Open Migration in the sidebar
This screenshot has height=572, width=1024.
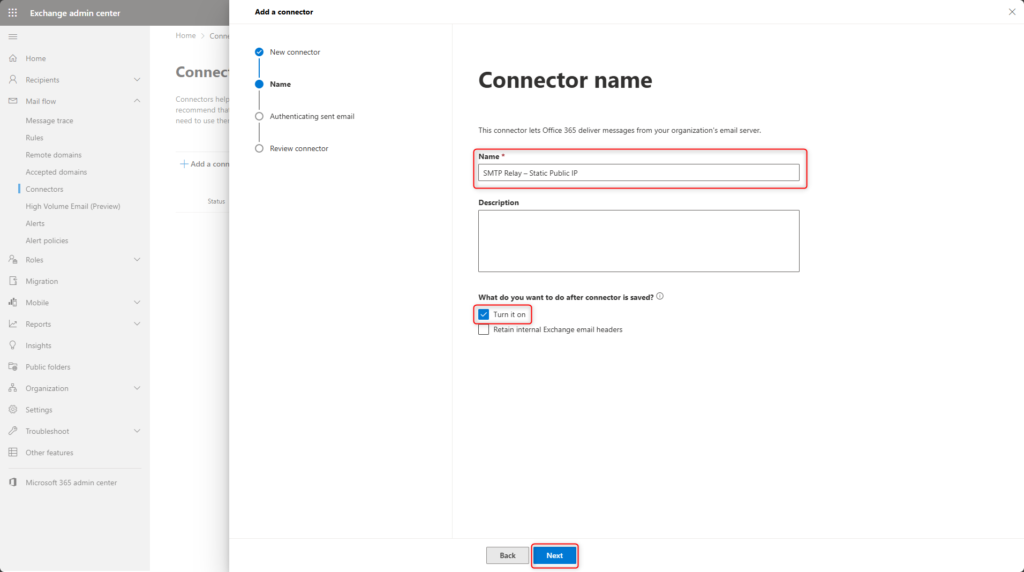coord(42,281)
